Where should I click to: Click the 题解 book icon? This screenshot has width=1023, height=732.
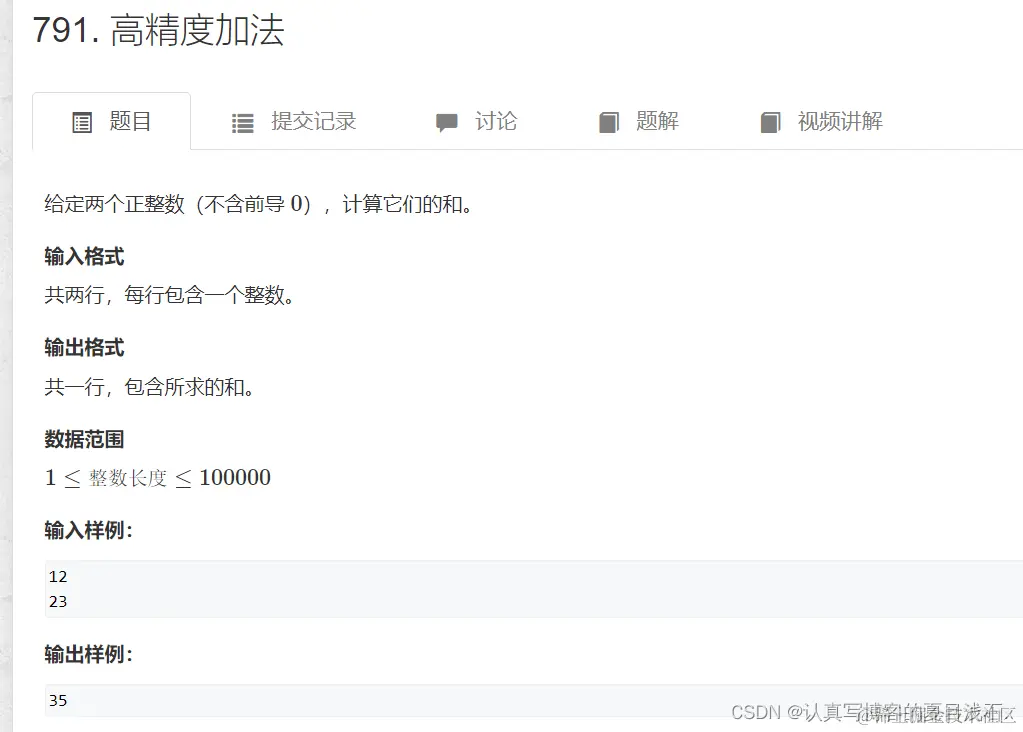[609, 123]
